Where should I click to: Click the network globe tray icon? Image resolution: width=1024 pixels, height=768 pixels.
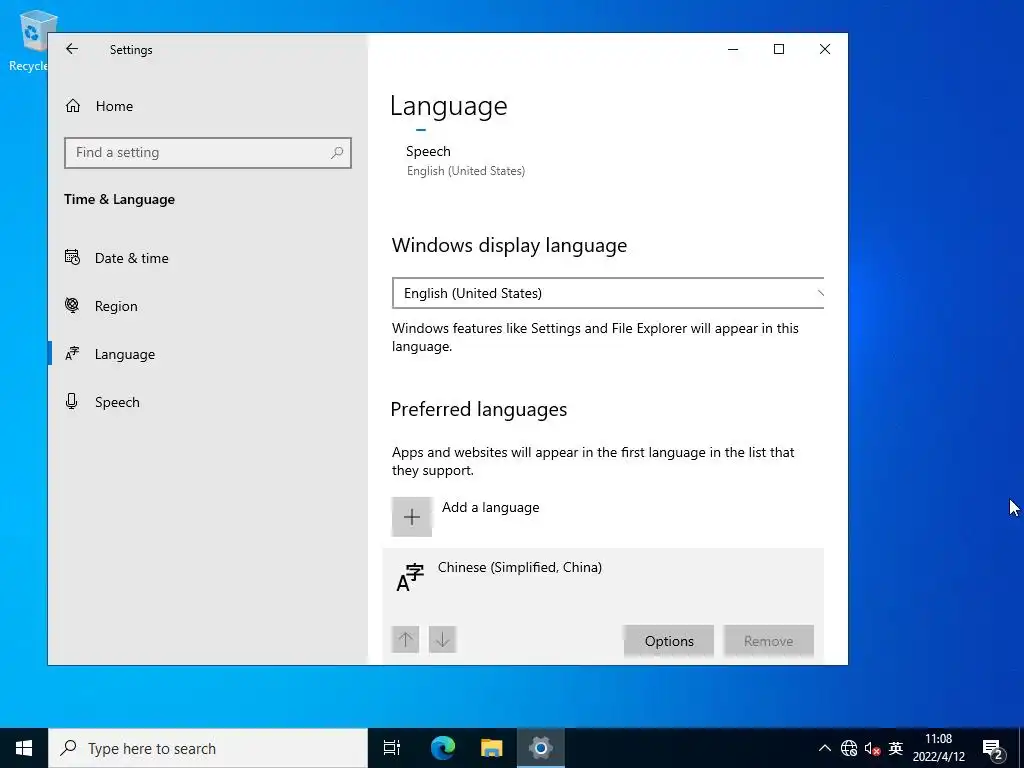[x=849, y=748]
